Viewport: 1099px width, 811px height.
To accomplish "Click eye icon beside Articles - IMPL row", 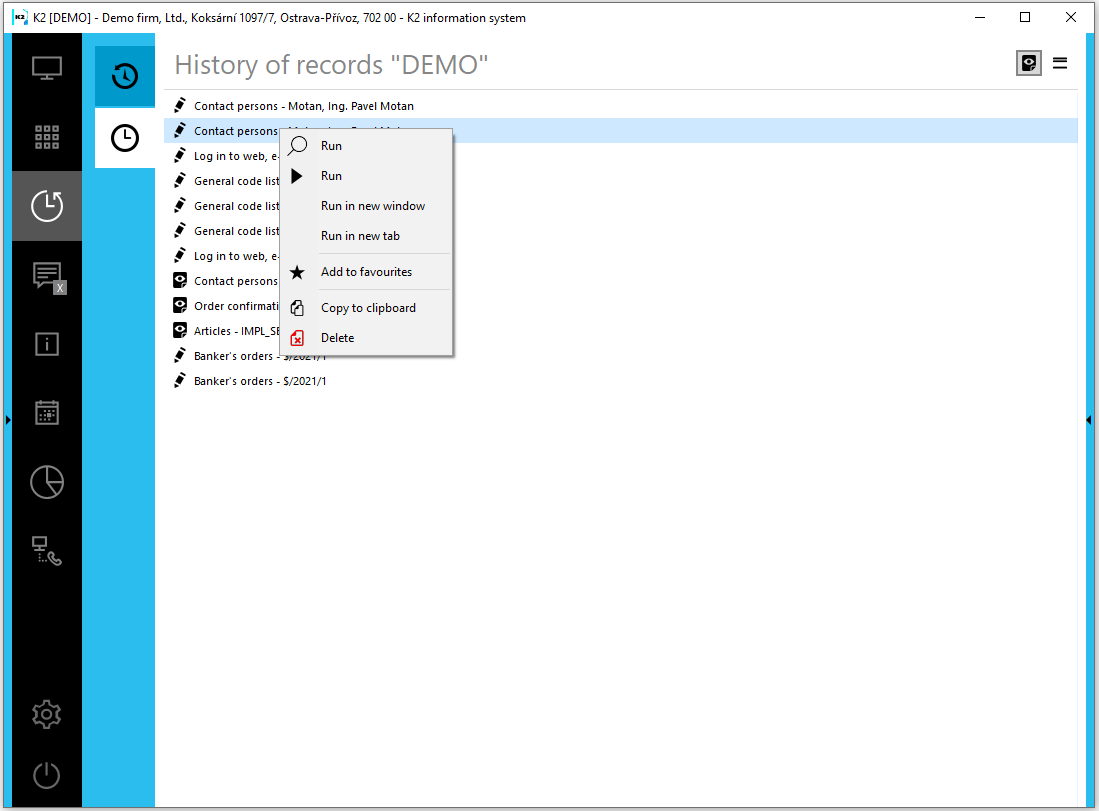I will pyautogui.click(x=180, y=330).
